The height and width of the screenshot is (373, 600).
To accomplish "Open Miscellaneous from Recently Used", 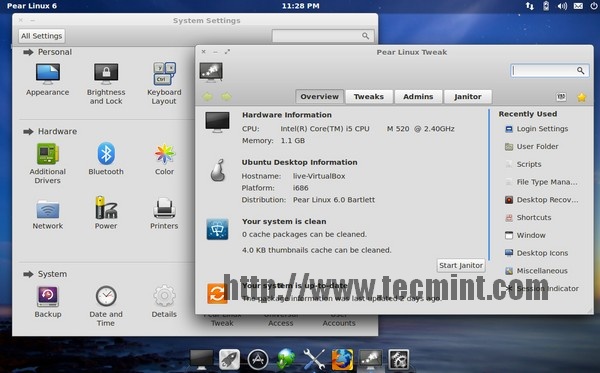I will 536,271.
